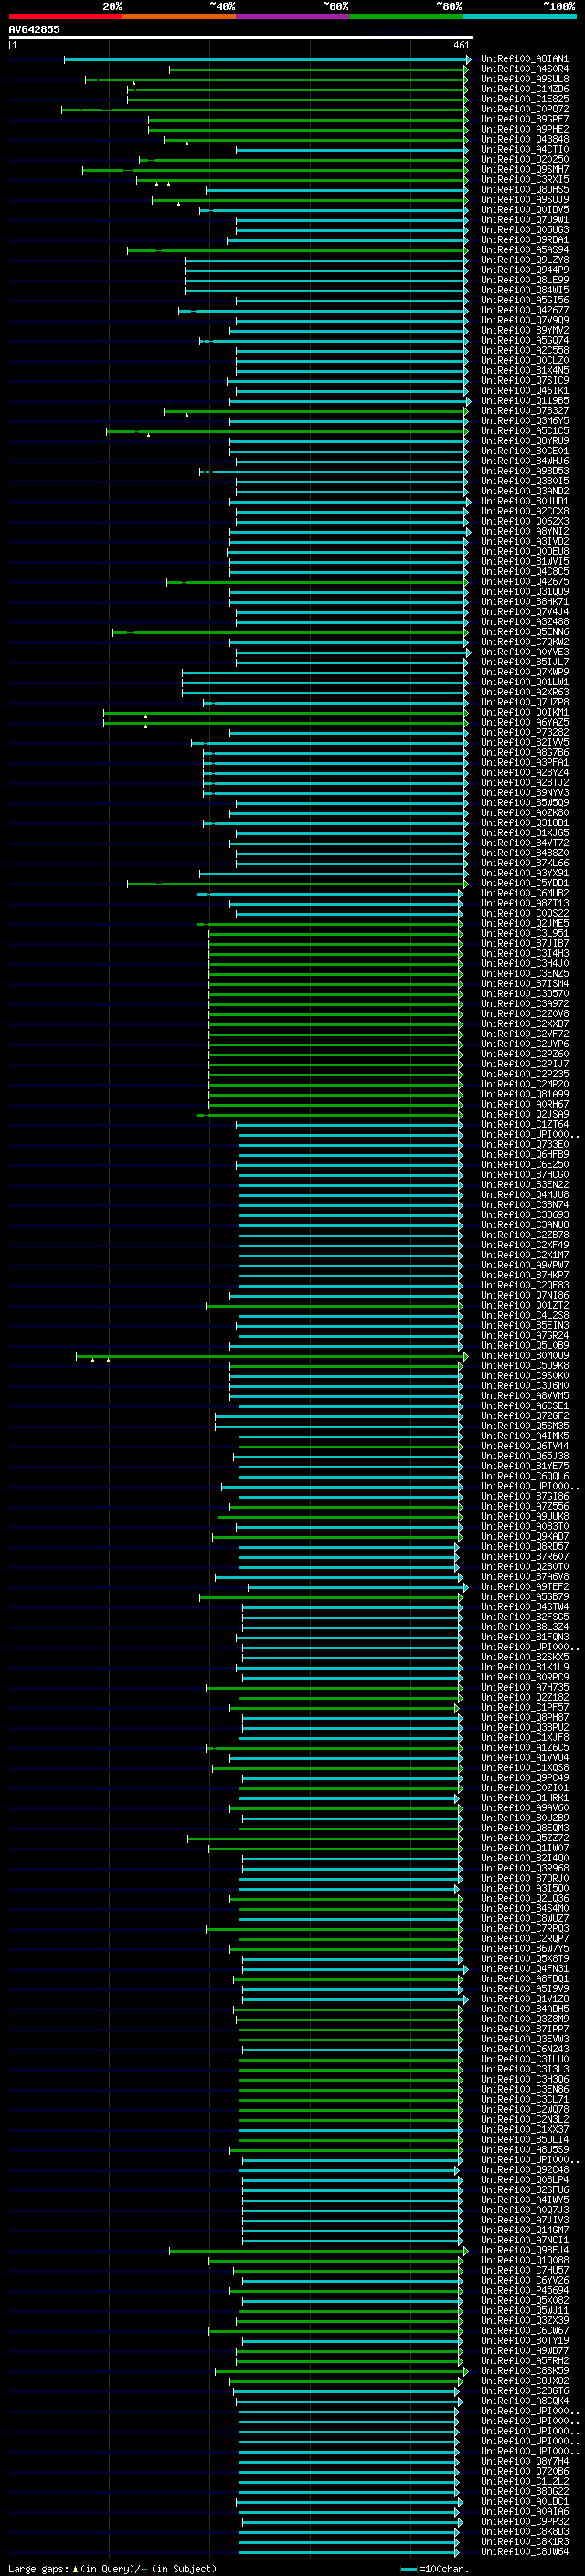Click the green alignment bar for UniRef100_B9GPE7

point(308,119)
